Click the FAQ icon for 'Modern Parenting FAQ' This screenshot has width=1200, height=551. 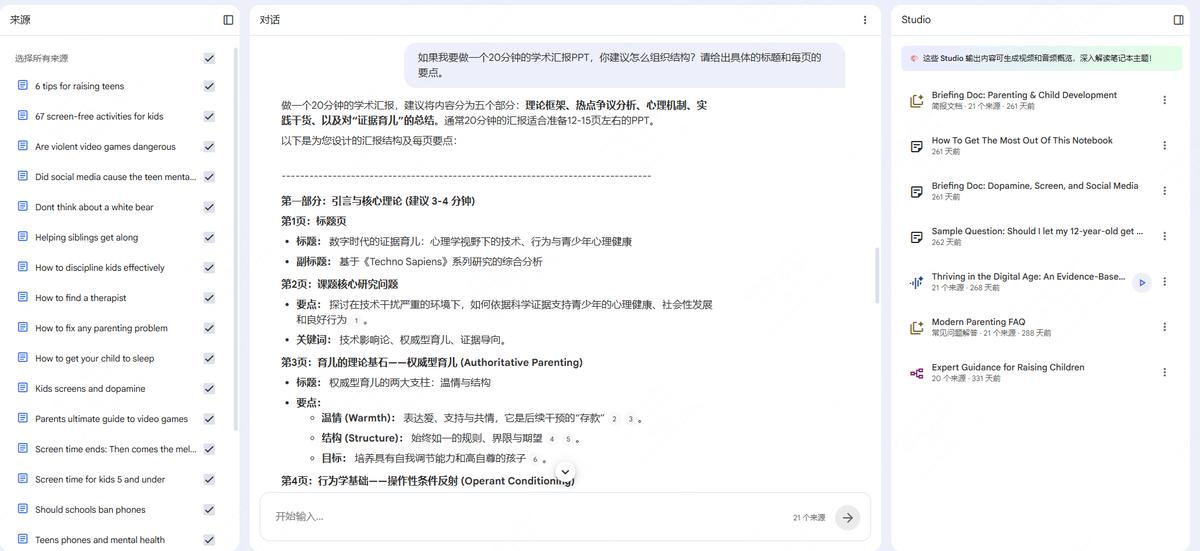tap(916, 327)
